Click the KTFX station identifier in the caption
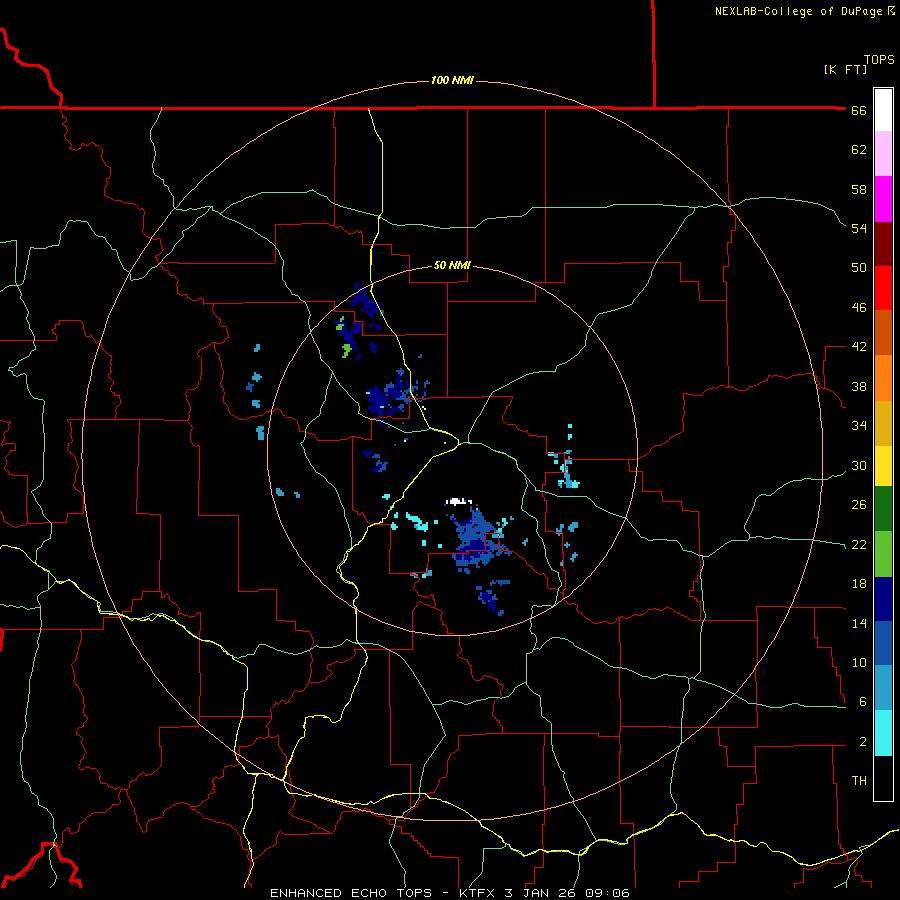900x900 pixels. click(478, 893)
